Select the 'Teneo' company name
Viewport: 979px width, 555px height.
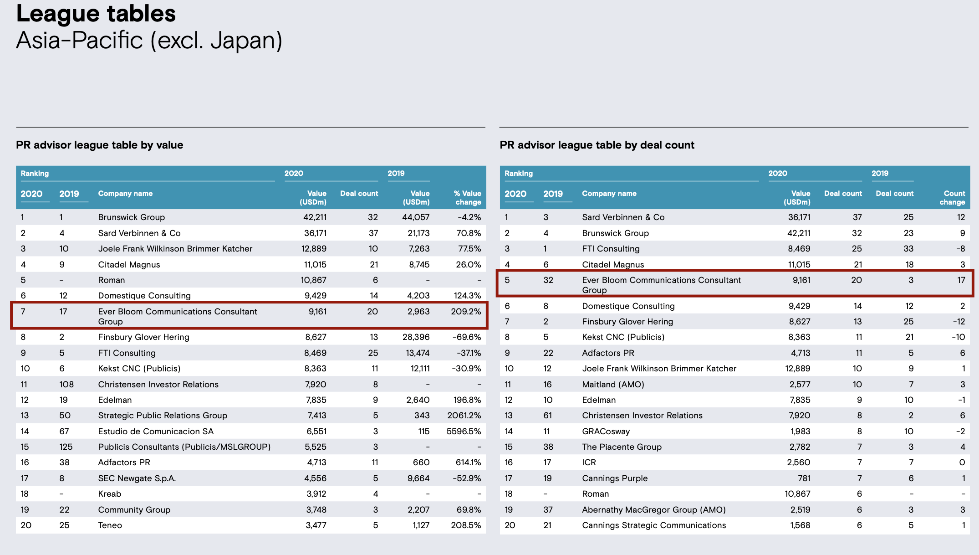(110, 526)
